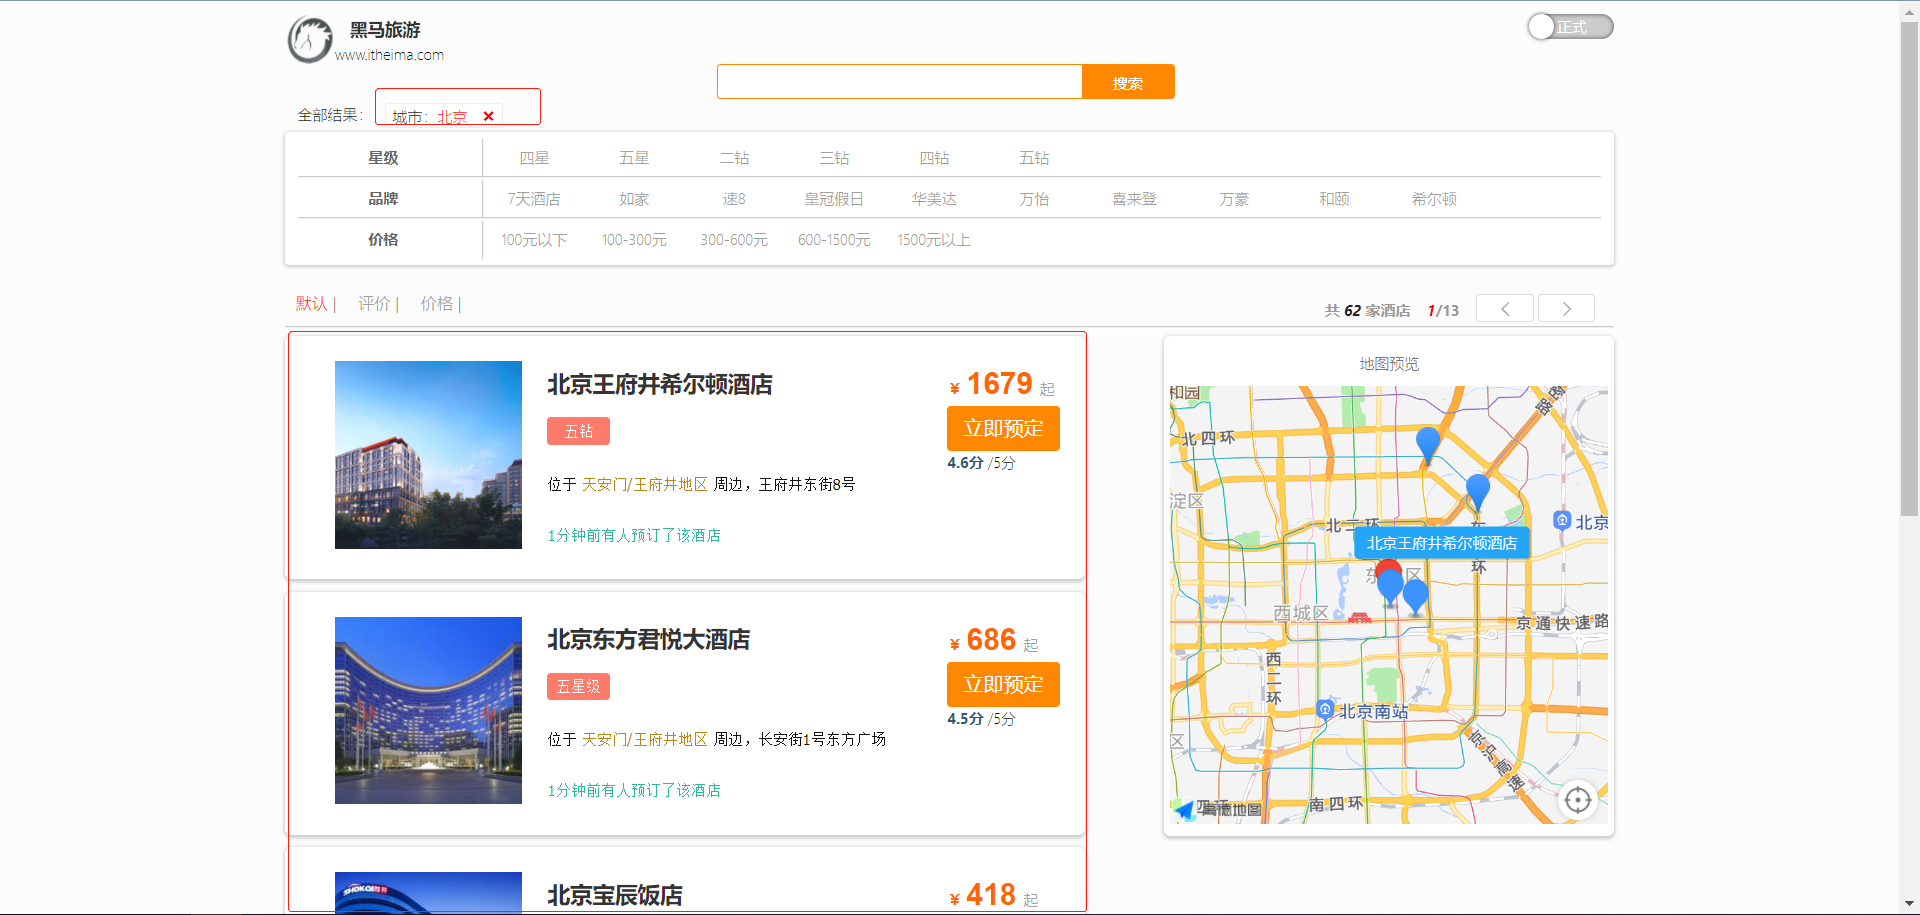Screen dimensions: 1920x915
Task: Click hotel title 北京宝辰饭店
Action: pos(614,895)
